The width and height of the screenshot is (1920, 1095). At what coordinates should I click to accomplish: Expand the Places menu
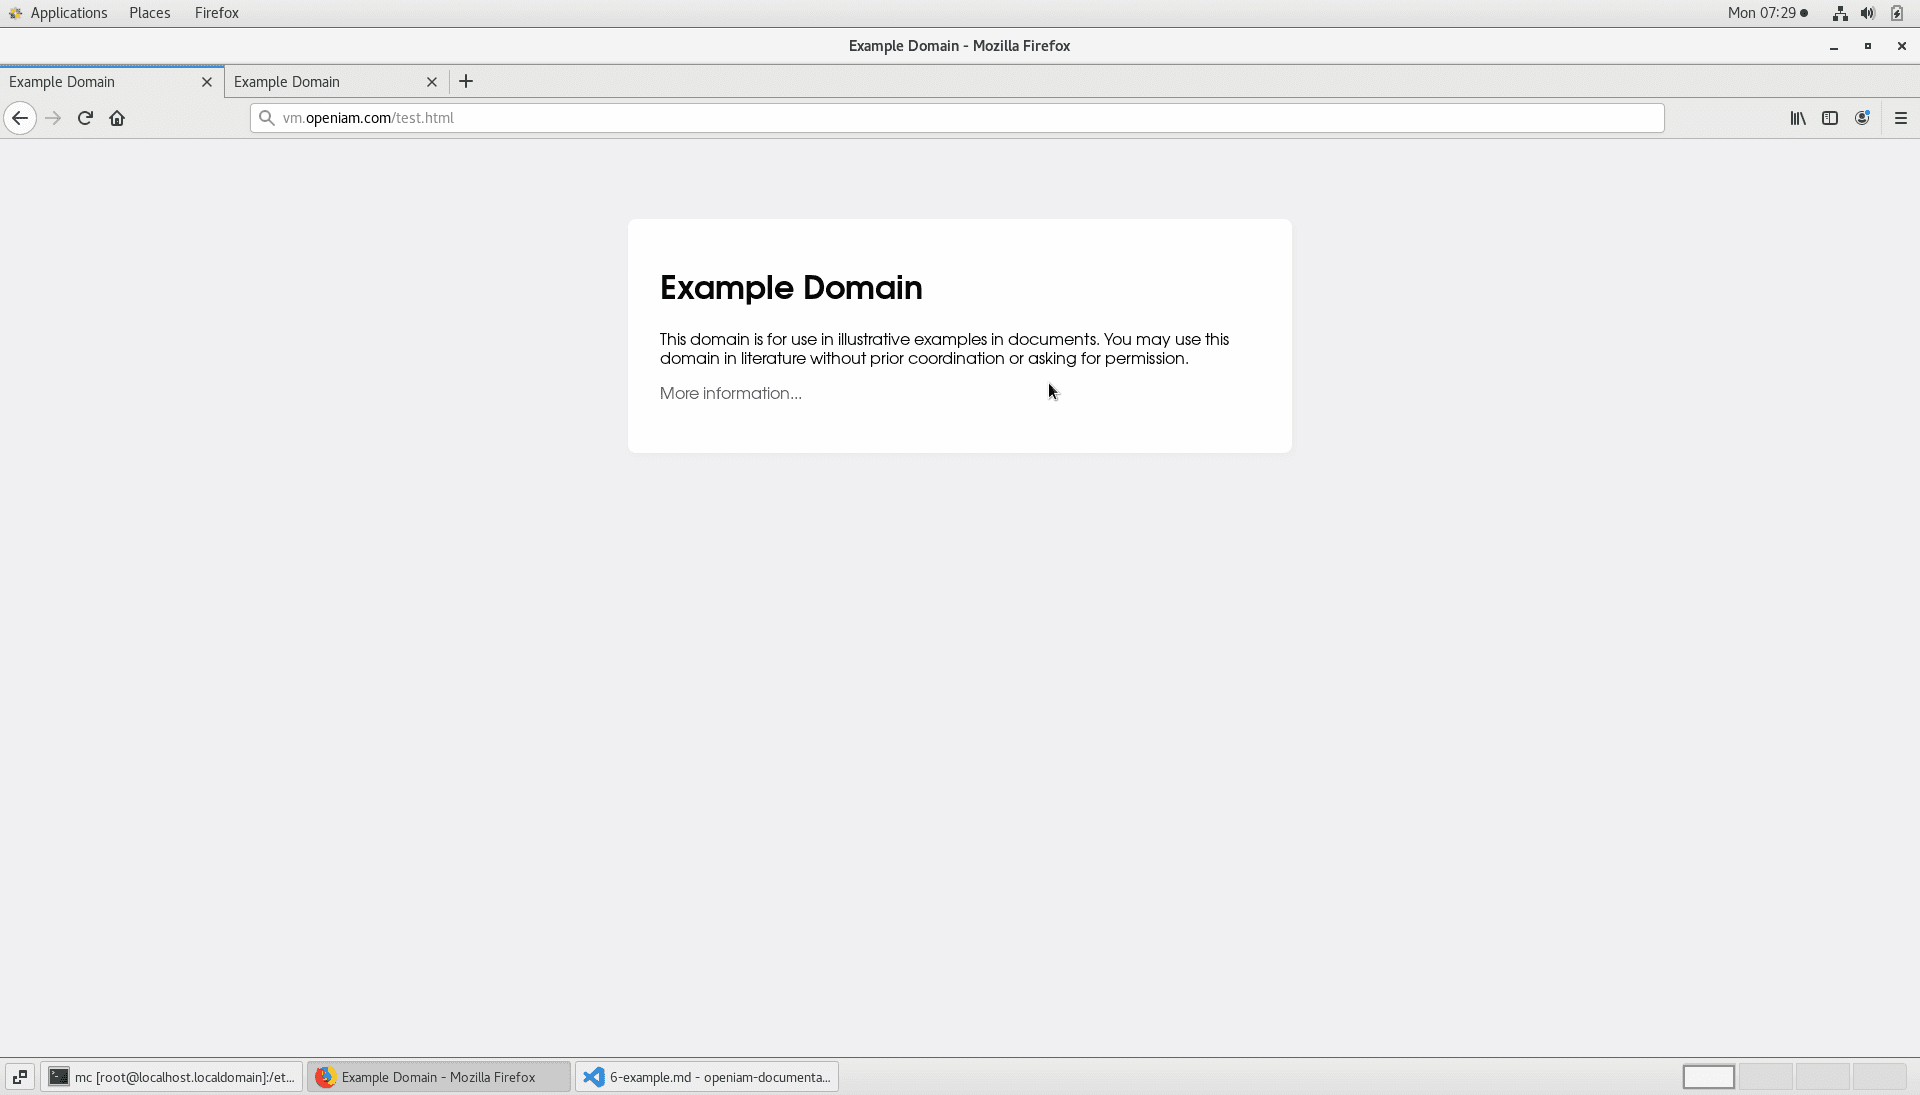(x=149, y=13)
